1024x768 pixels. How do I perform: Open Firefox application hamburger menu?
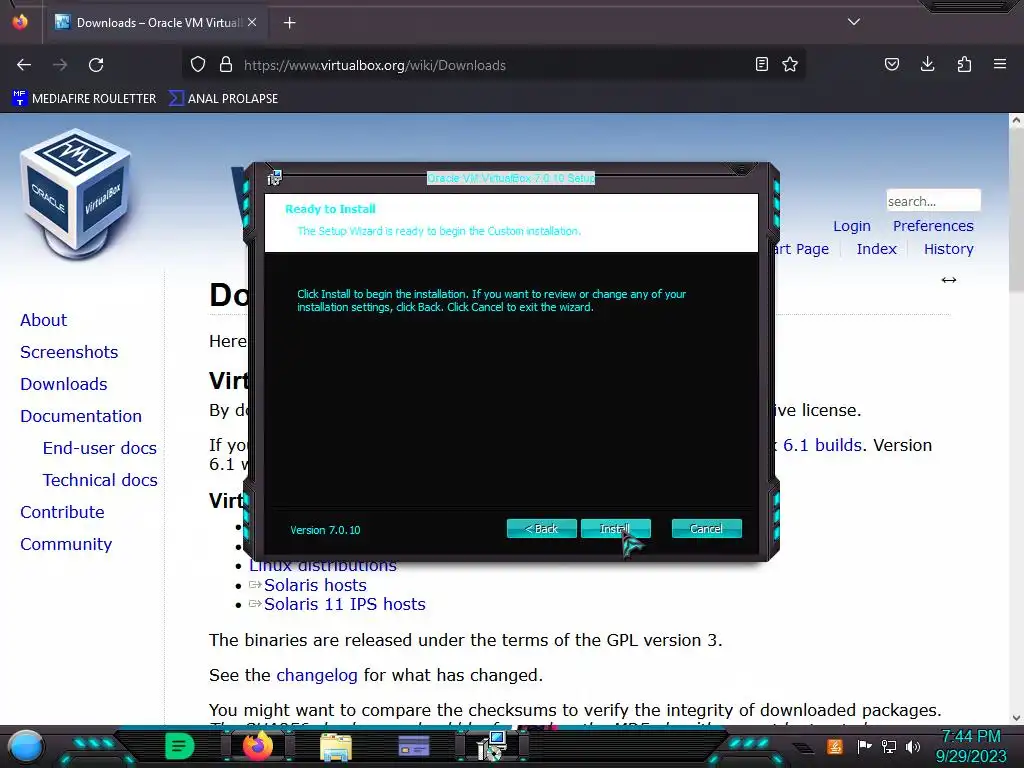click(x=1000, y=64)
